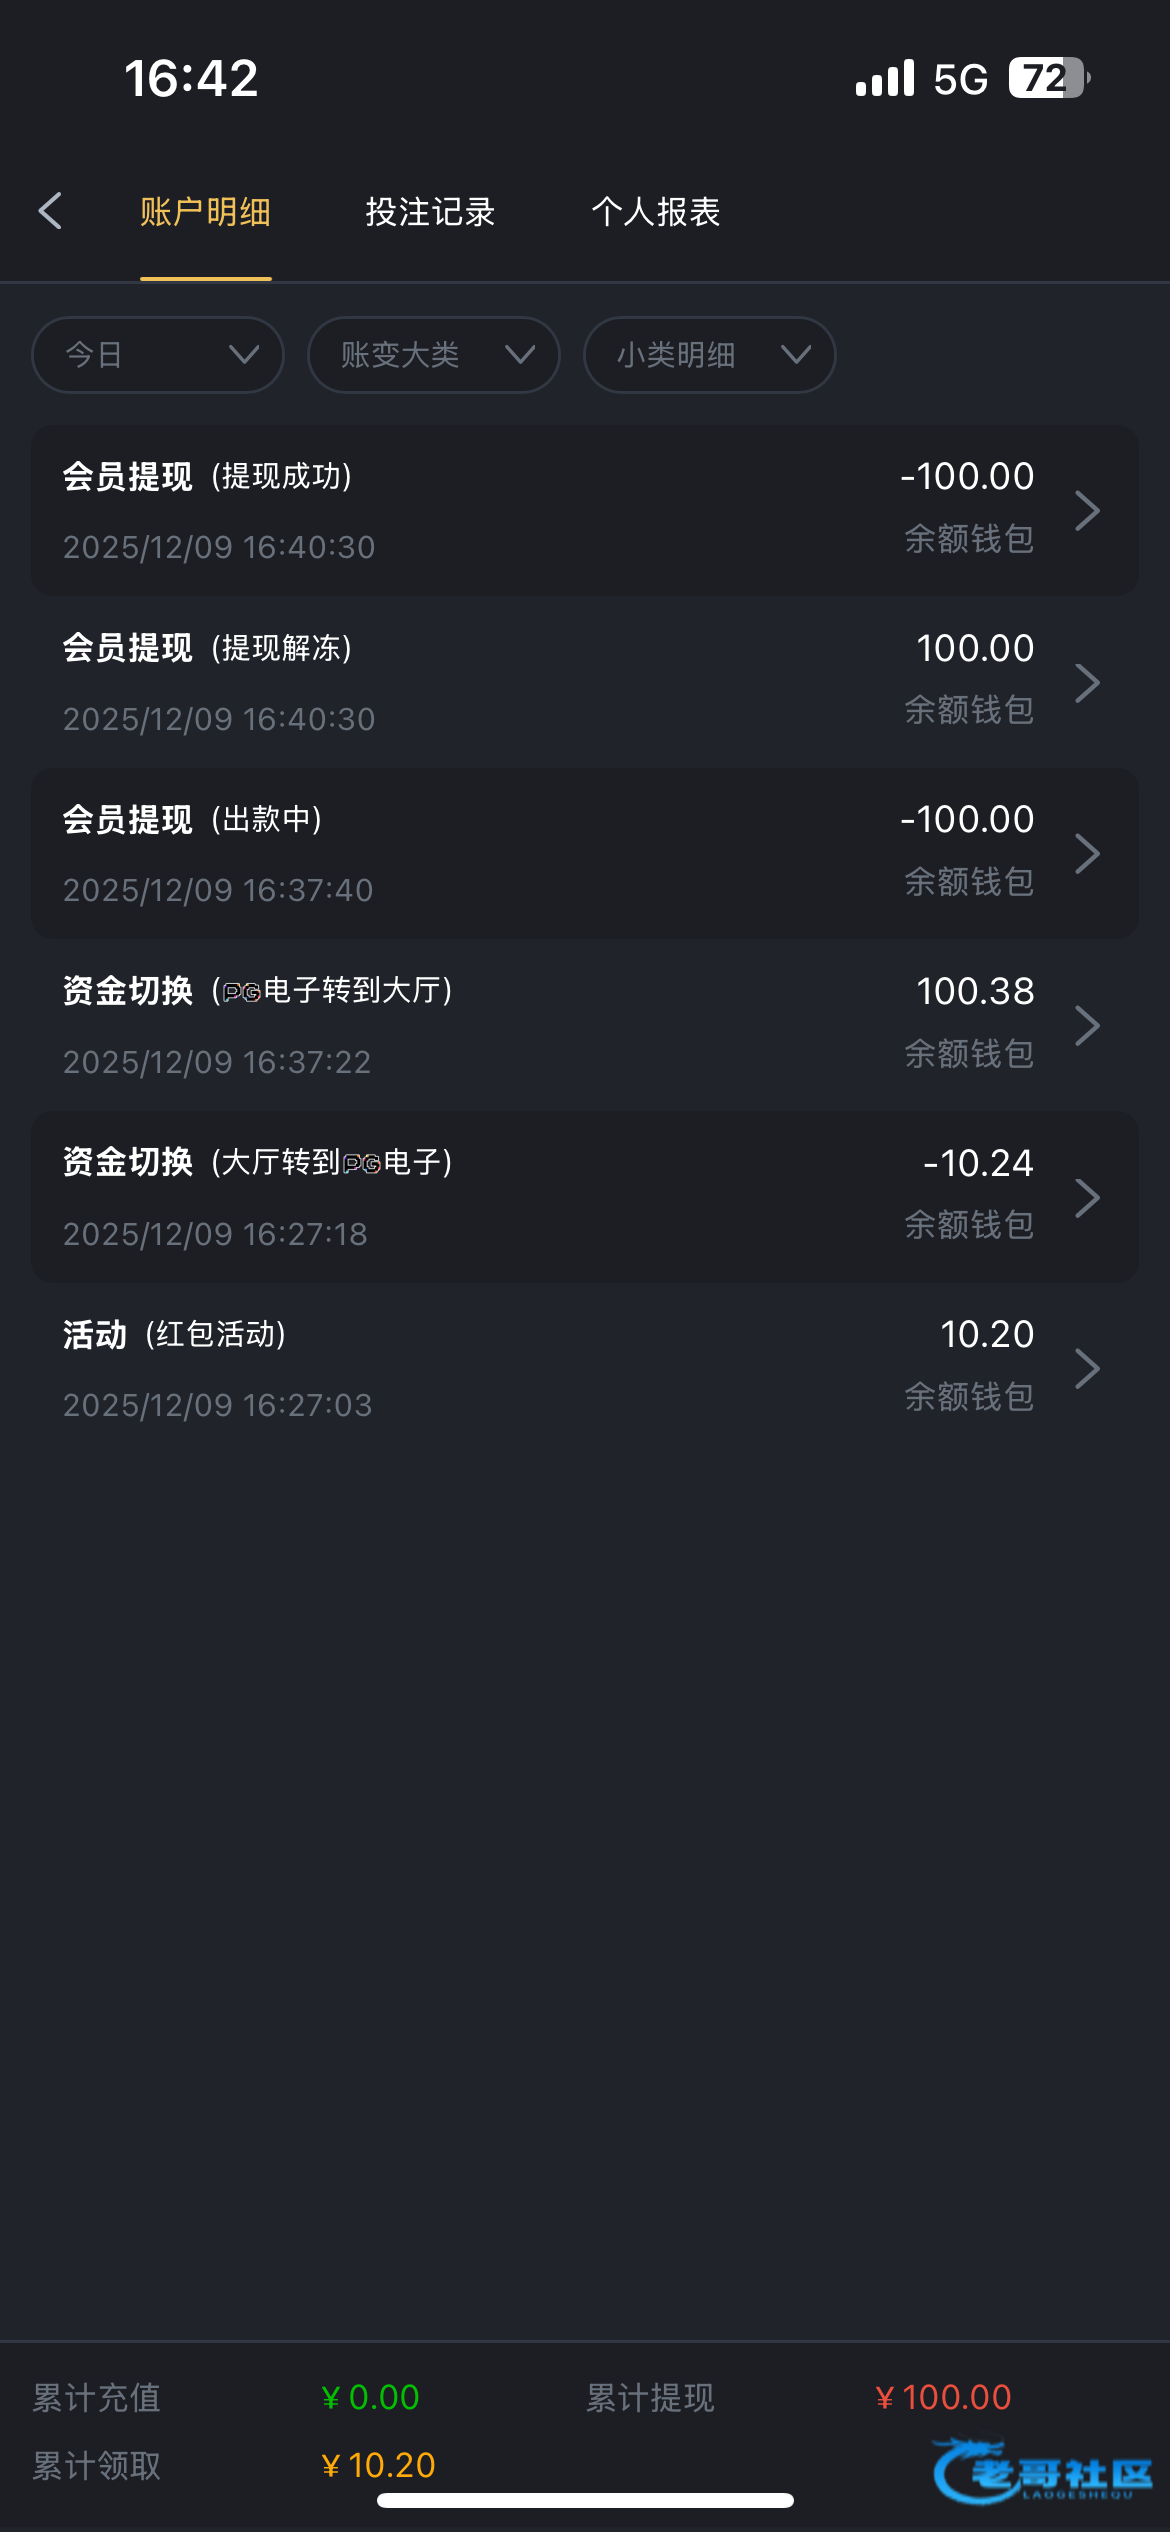Open details arrow for PG电子转到大厅 record
Screen dimensions: 1170x2532
click(1087, 1026)
